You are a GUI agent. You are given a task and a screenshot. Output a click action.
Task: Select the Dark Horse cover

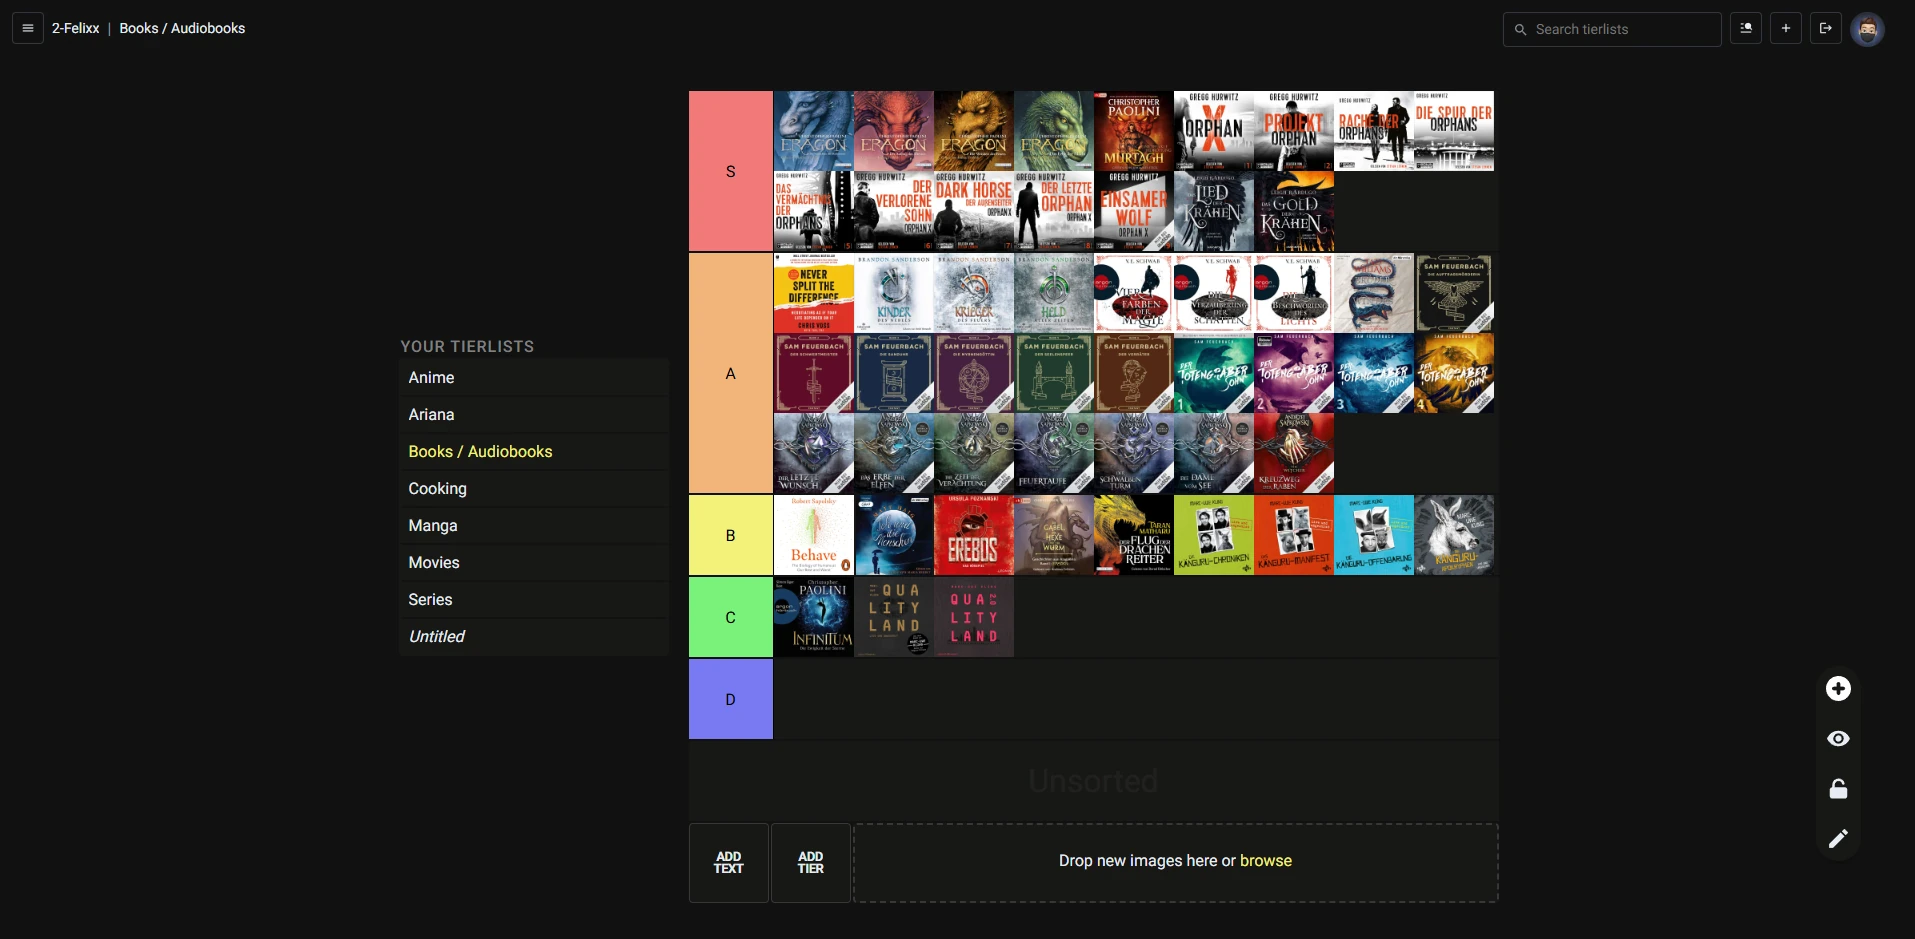(x=974, y=211)
